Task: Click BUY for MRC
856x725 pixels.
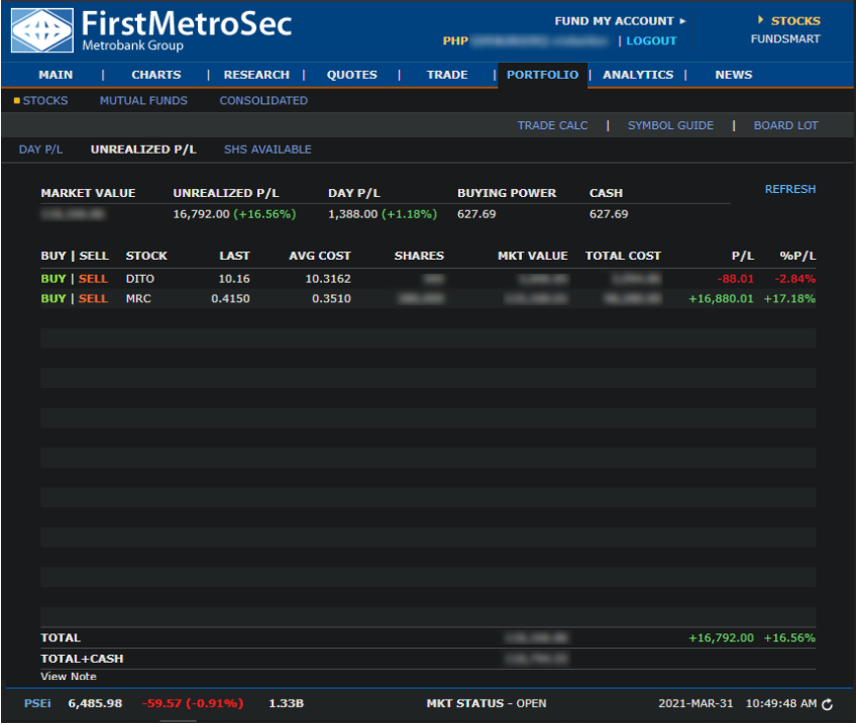Action: (54, 299)
